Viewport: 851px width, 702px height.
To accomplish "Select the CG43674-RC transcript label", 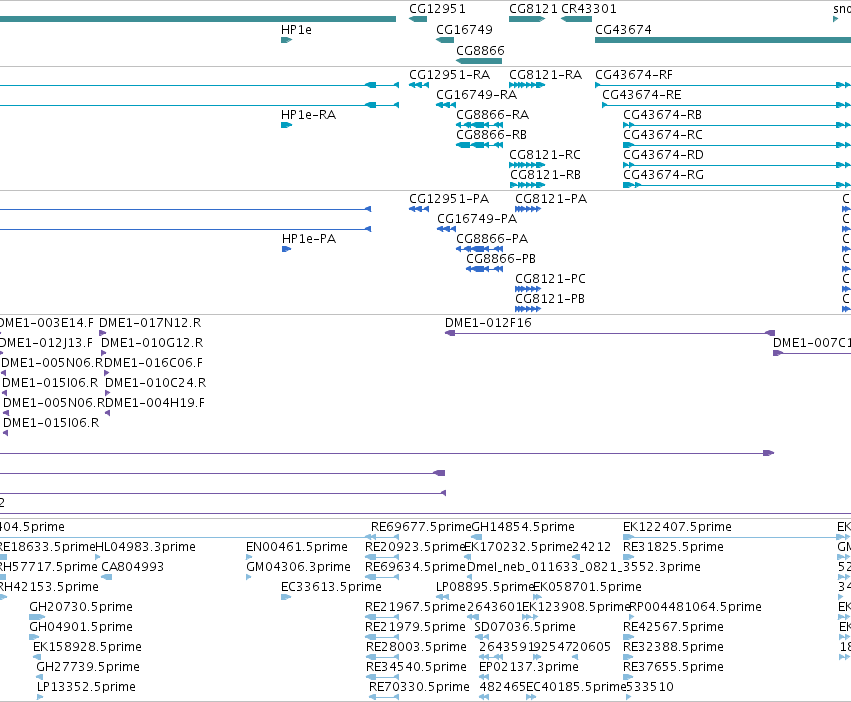I will pyautogui.click(x=663, y=135).
